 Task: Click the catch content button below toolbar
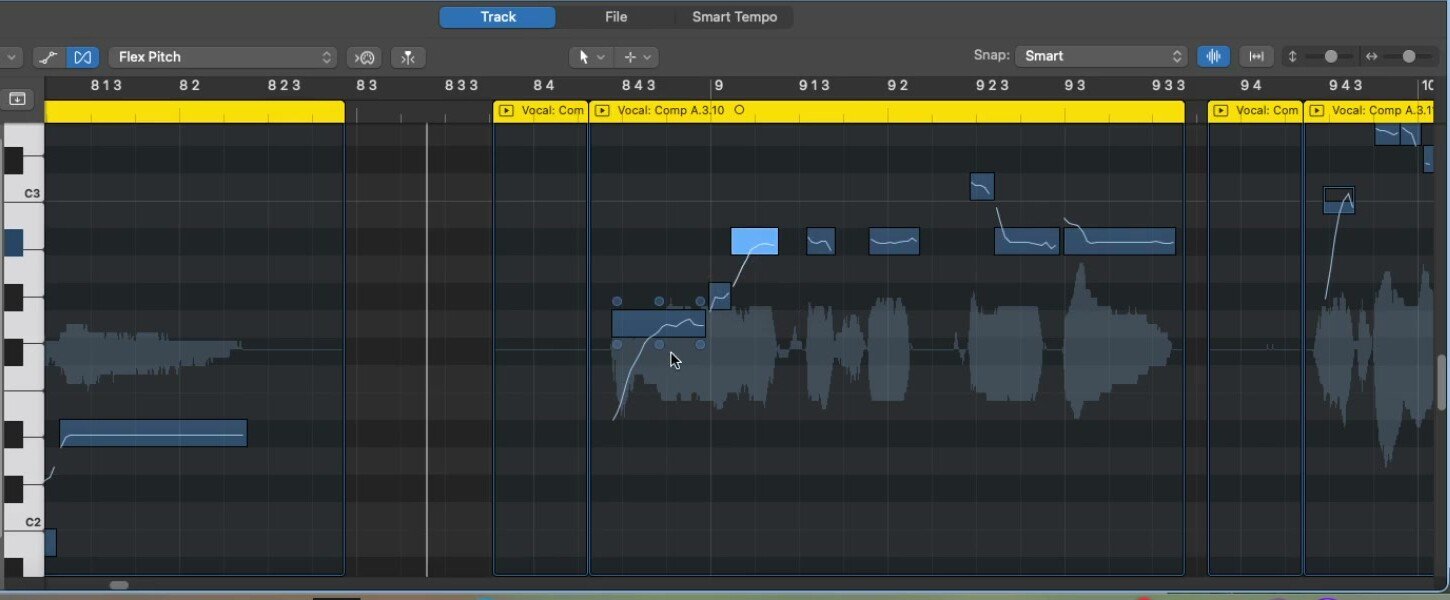pos(17,99)
